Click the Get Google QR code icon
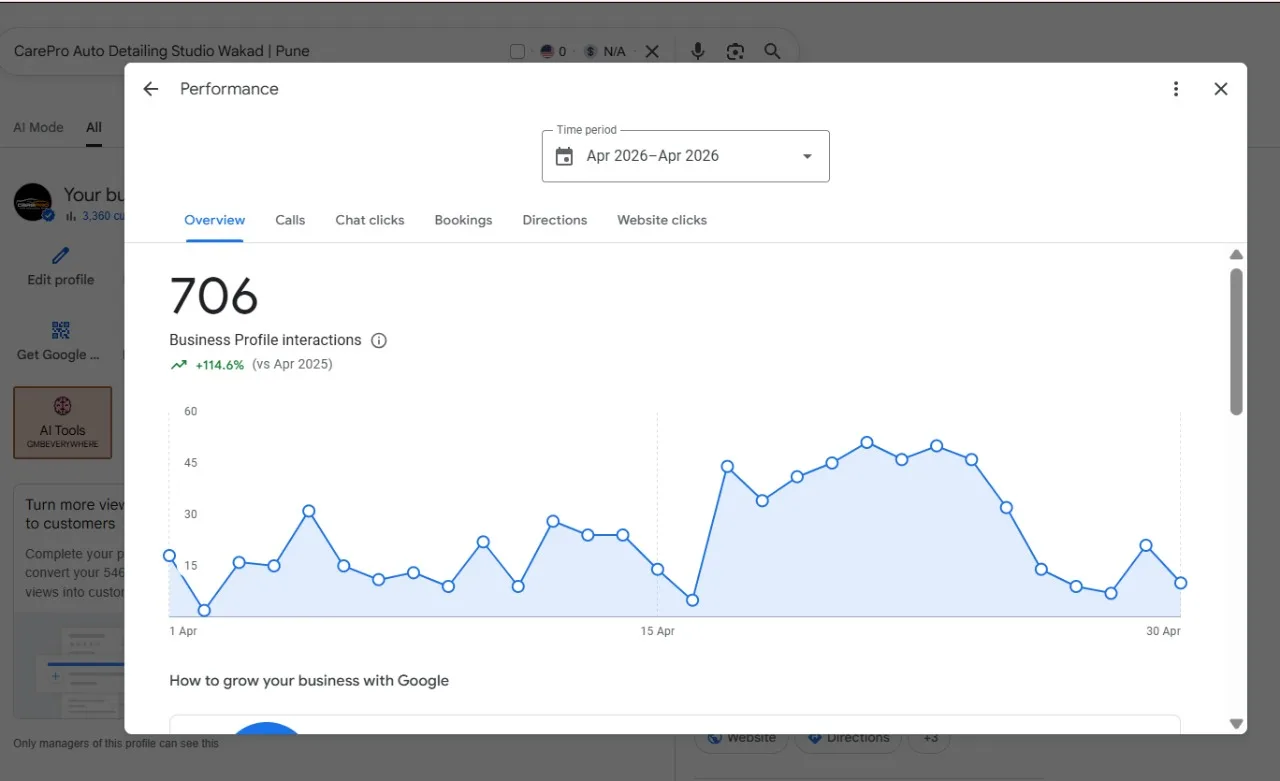This screenshot has width=1280, height=781. [61, 331]
